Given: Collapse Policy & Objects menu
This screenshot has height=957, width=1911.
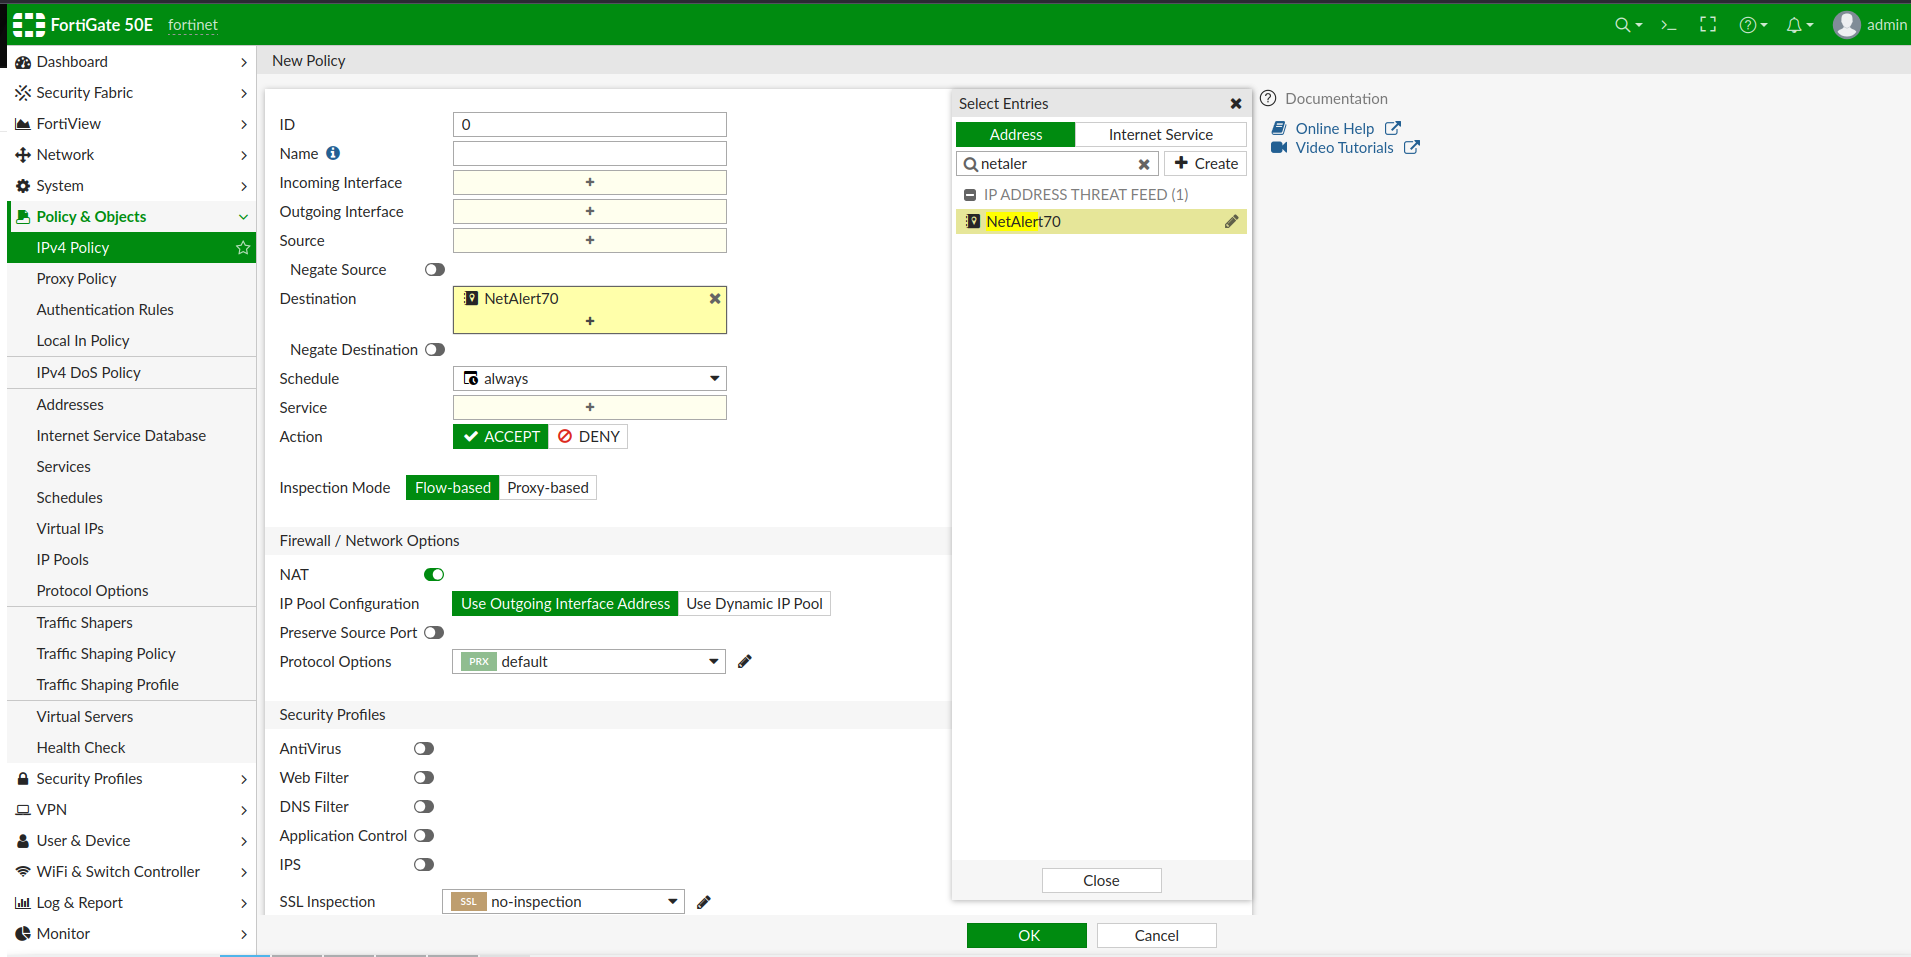Looking at the screenshot, I should point(243,217).
